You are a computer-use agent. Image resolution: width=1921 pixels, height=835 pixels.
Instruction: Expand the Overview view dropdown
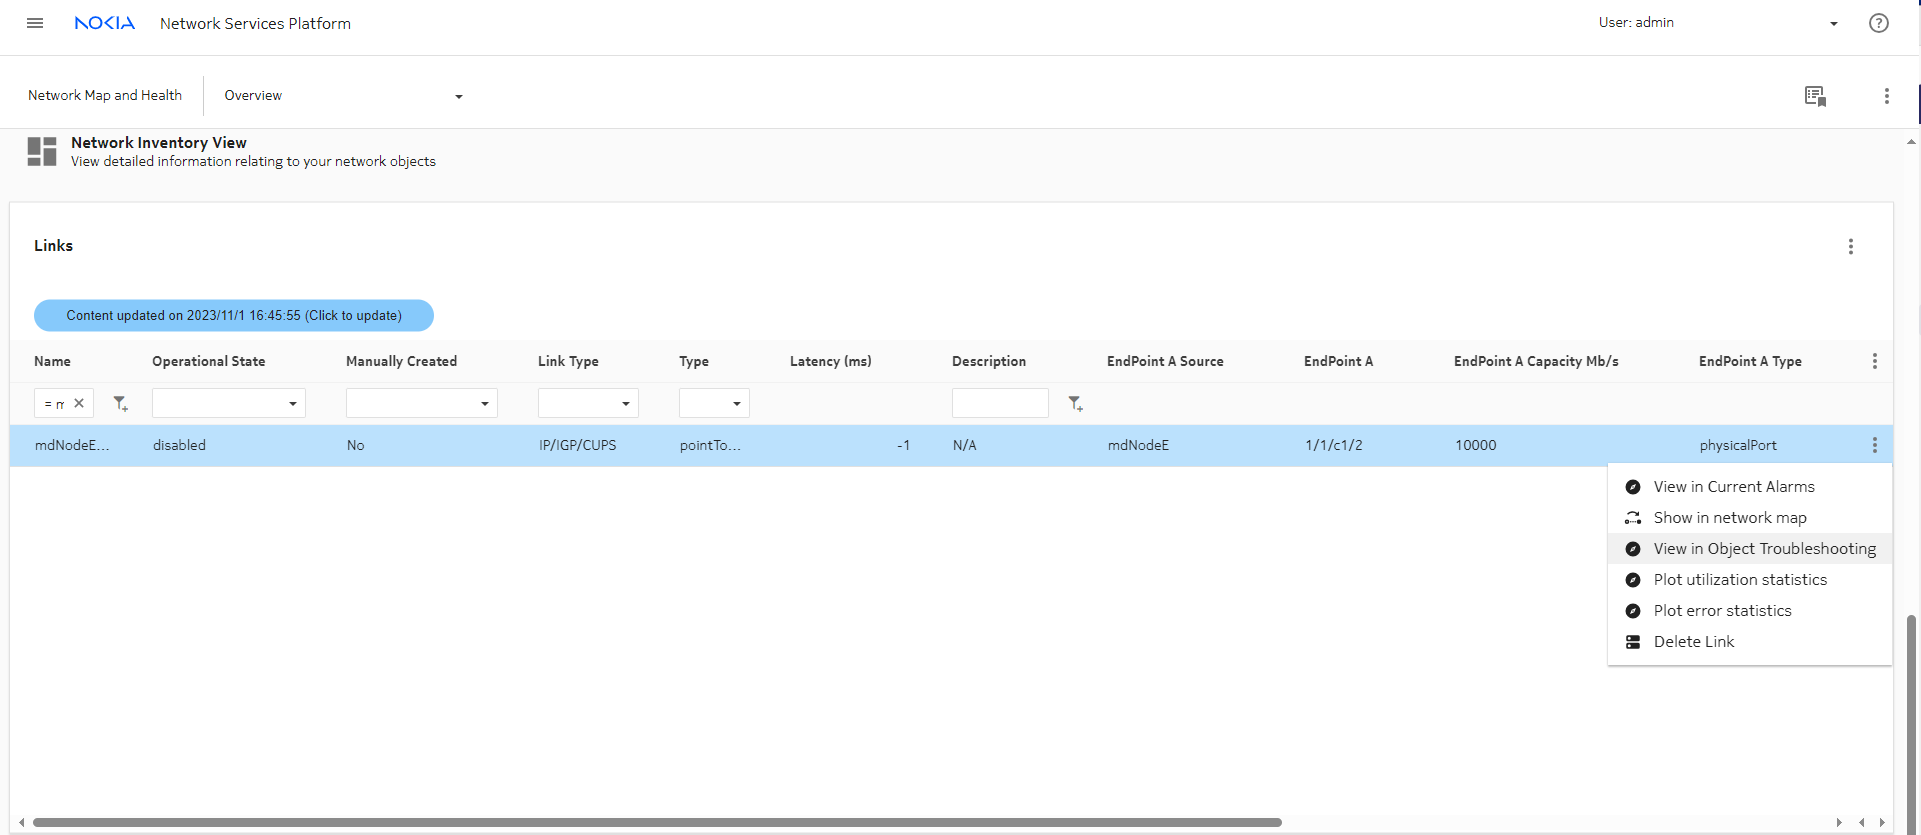(458, 97)
